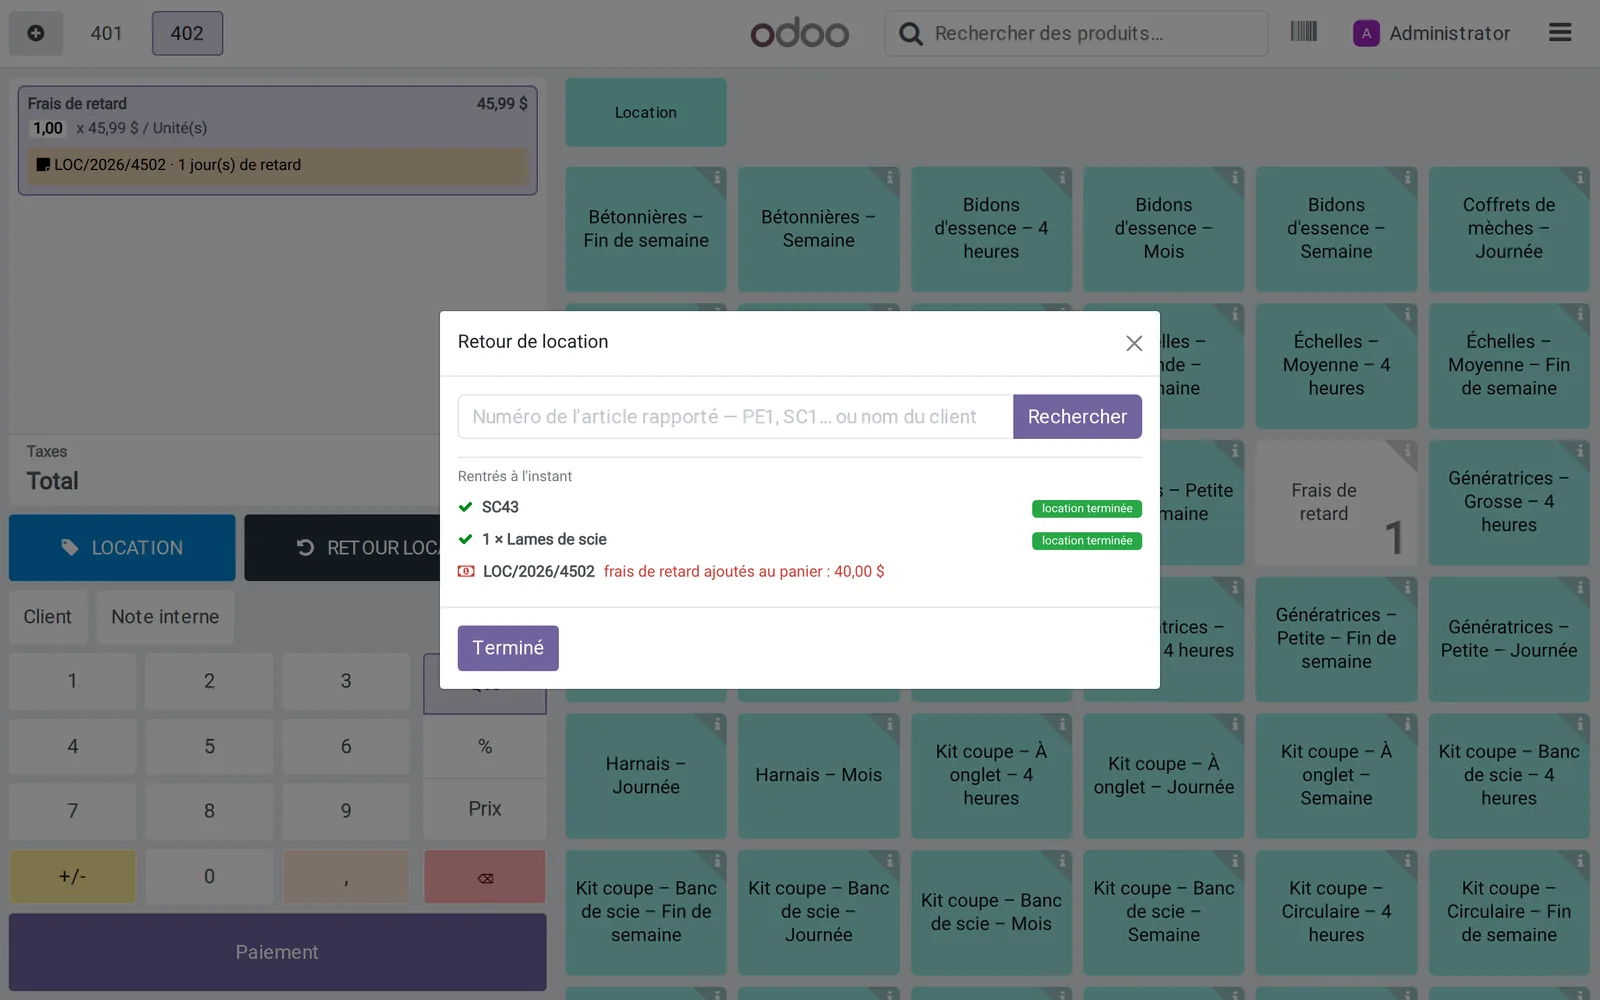
Task: Tap numpad key 0
Action: 209,877
